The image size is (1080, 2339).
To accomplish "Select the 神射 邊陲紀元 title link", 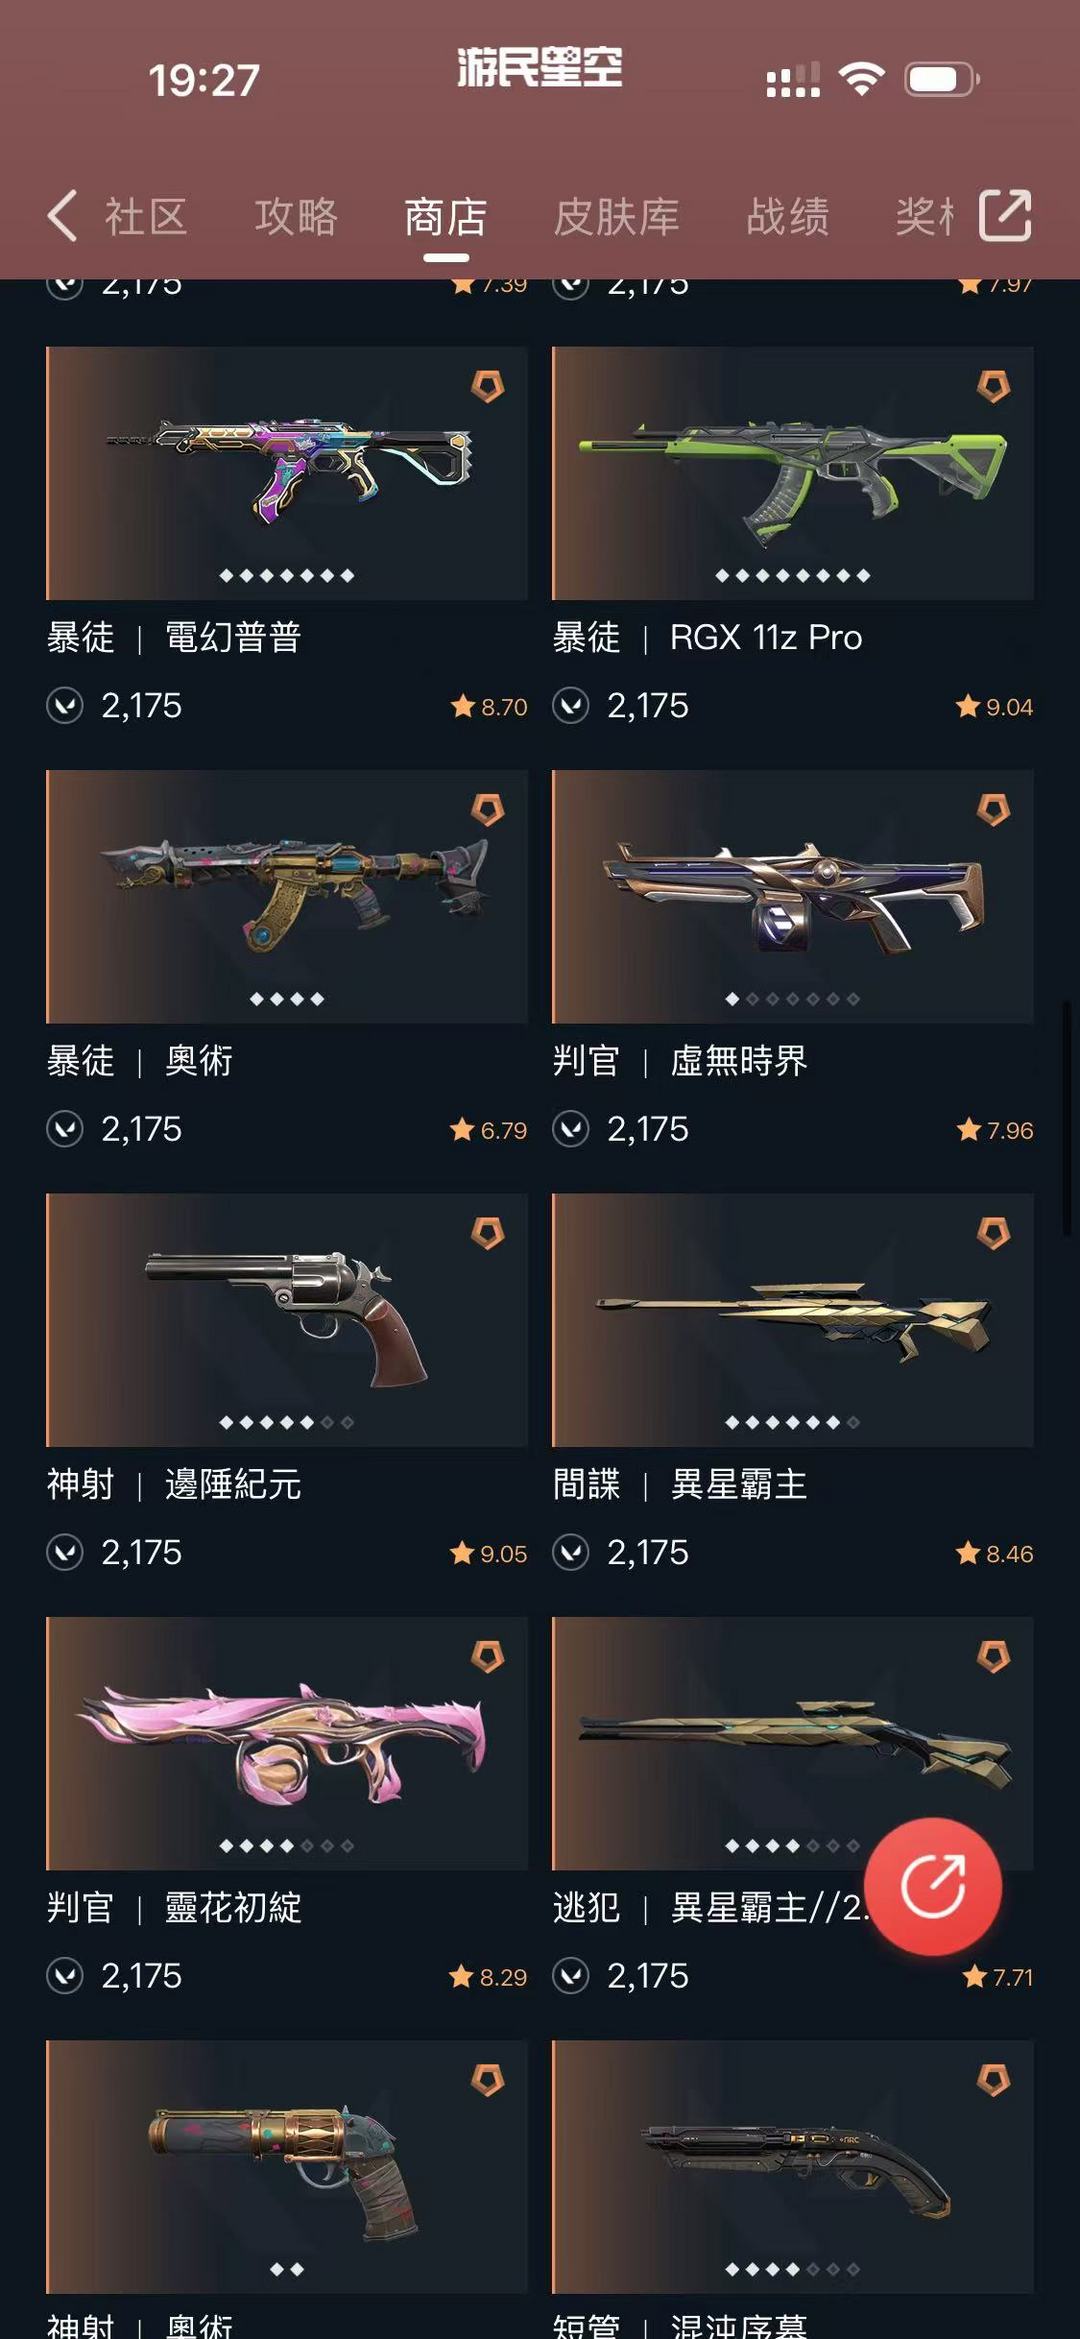I will point(174,1484).
